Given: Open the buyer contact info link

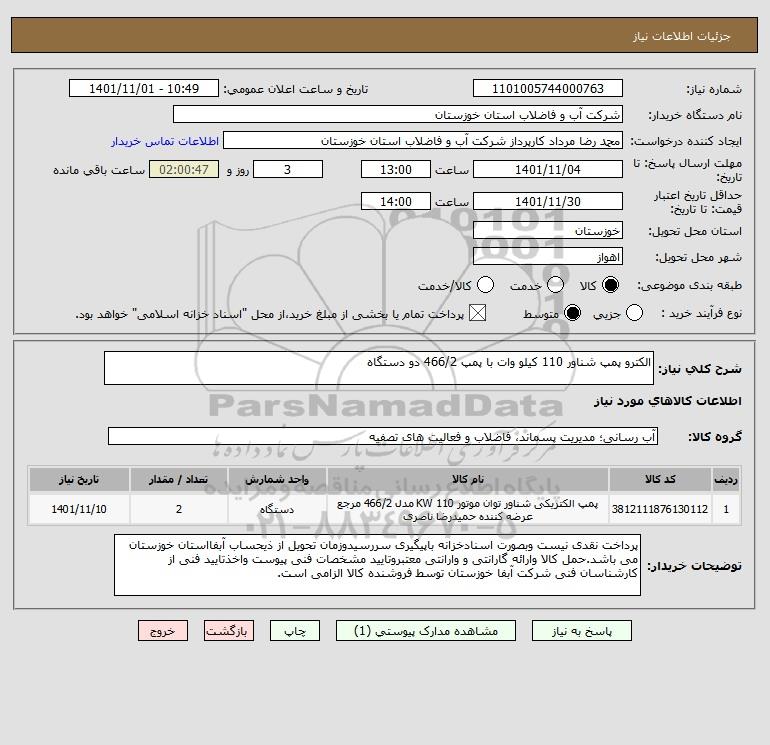Looking at the screenshot, I should (x=165, y=141).
